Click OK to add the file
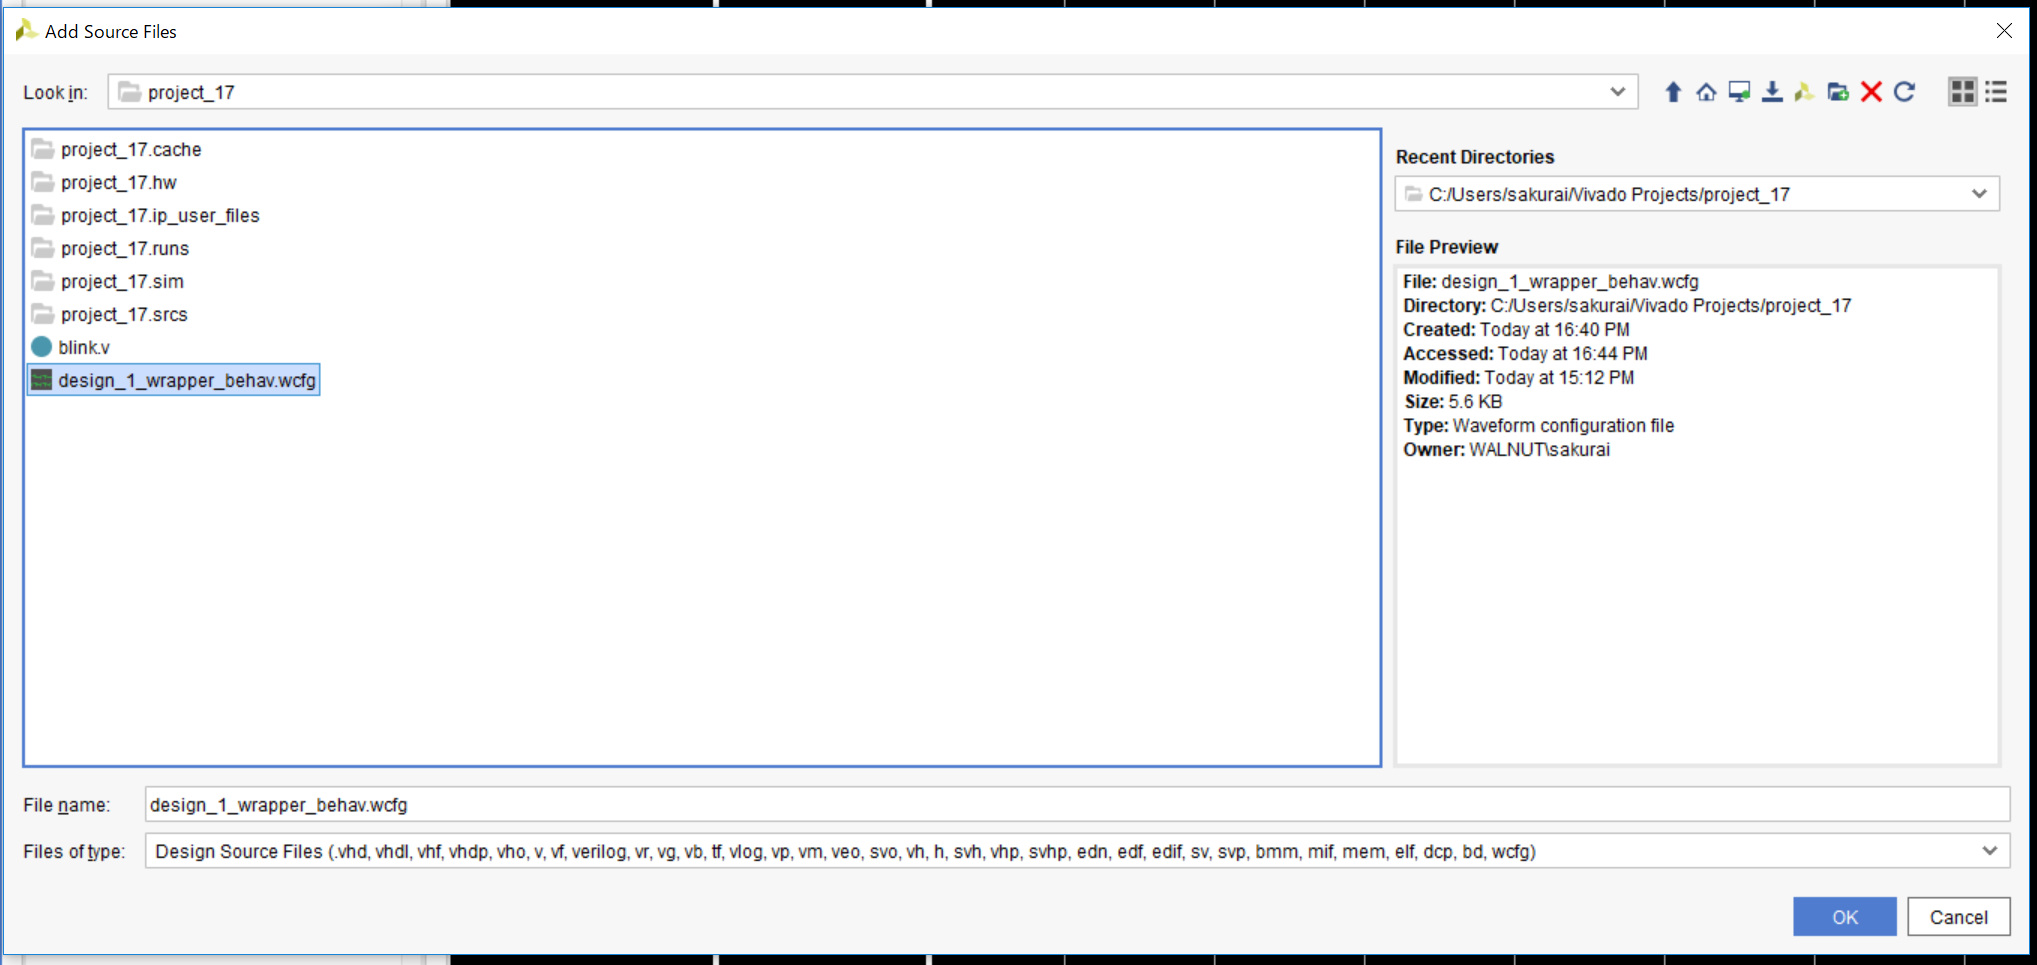 pos(1844,917)
